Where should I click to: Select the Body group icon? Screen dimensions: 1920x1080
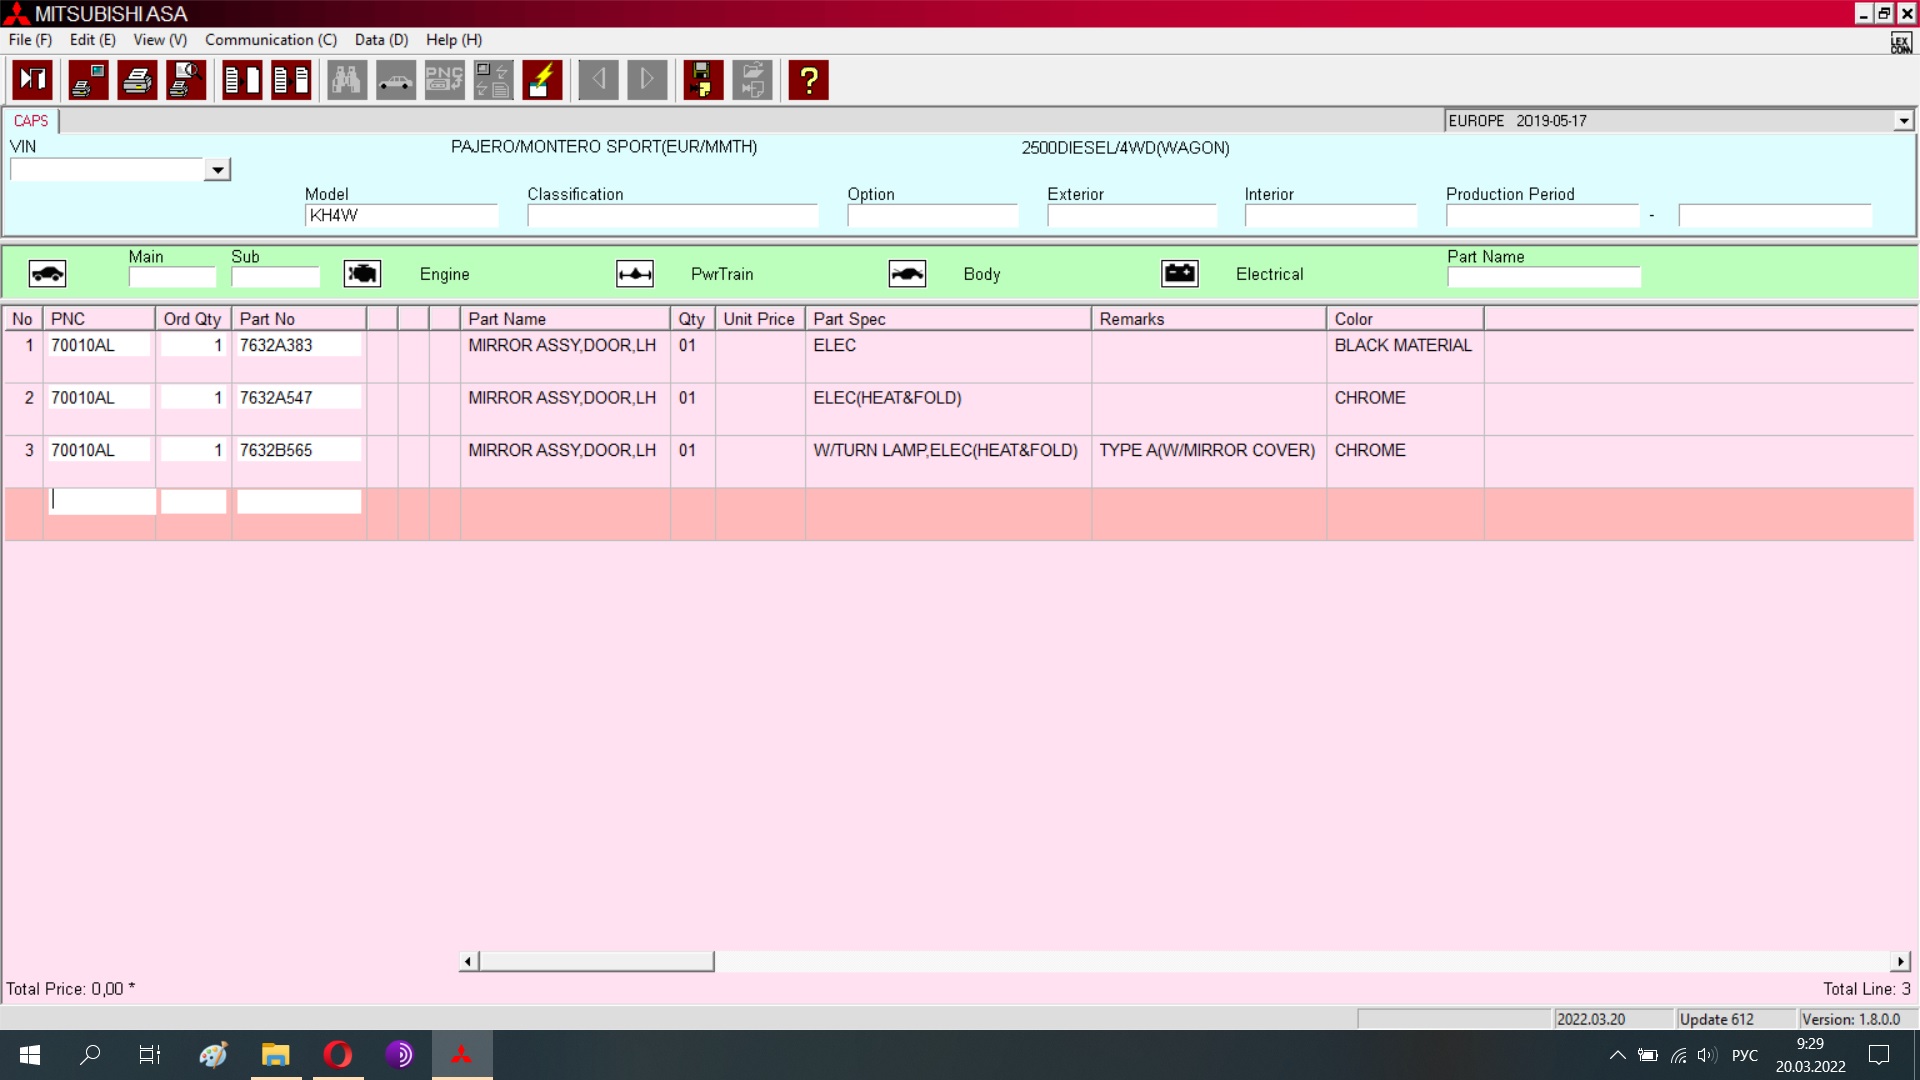pyautogui.click(x=907, y=274)
